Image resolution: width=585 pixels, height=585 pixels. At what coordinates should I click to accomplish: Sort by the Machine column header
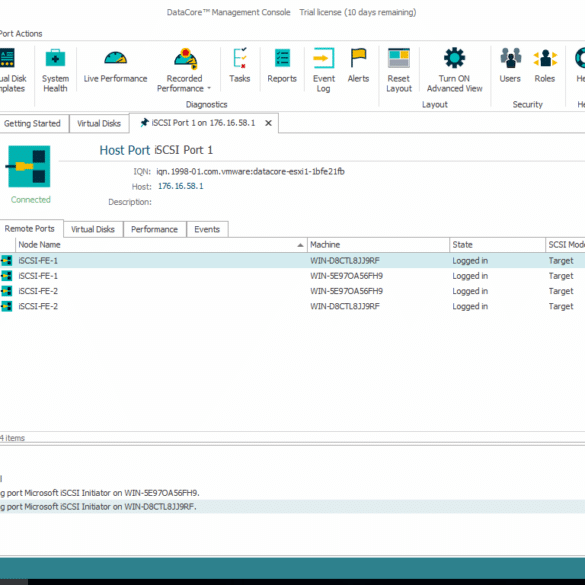coord(378,245)
